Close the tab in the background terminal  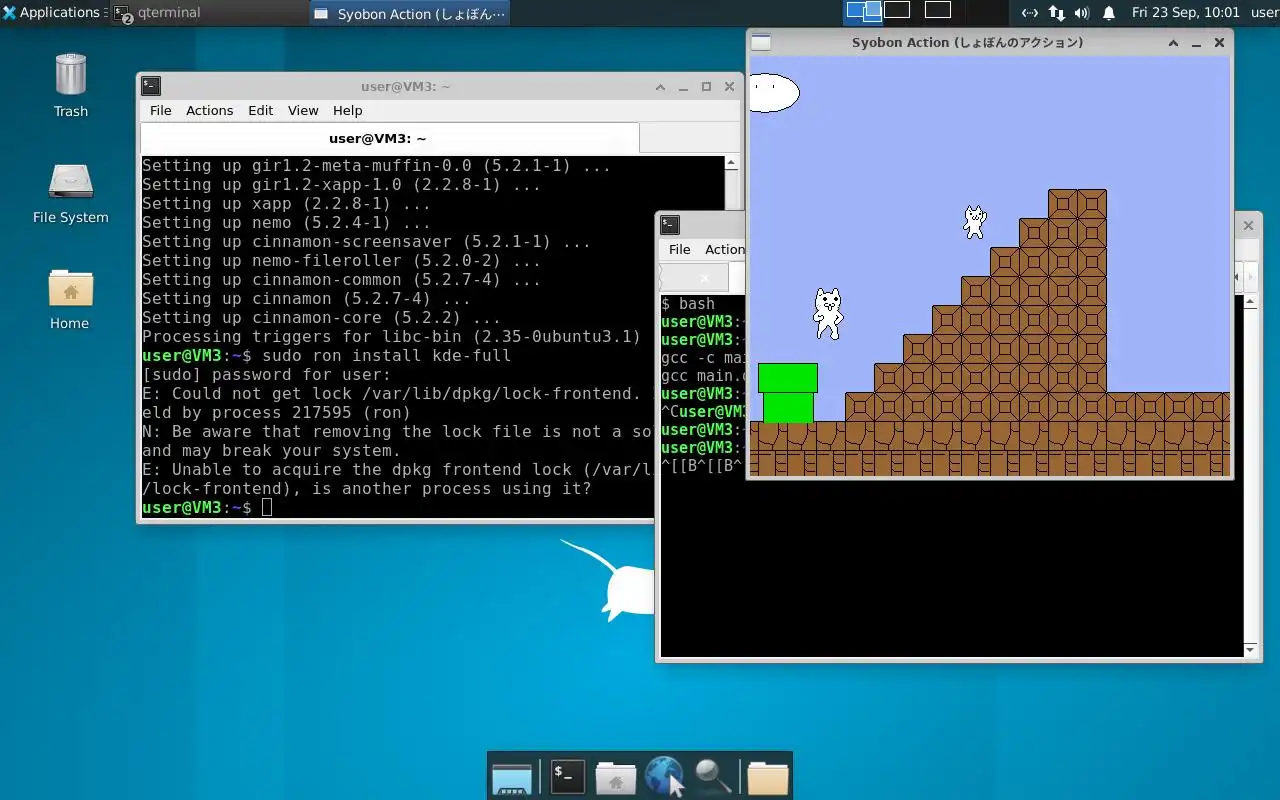coord(704,278)
